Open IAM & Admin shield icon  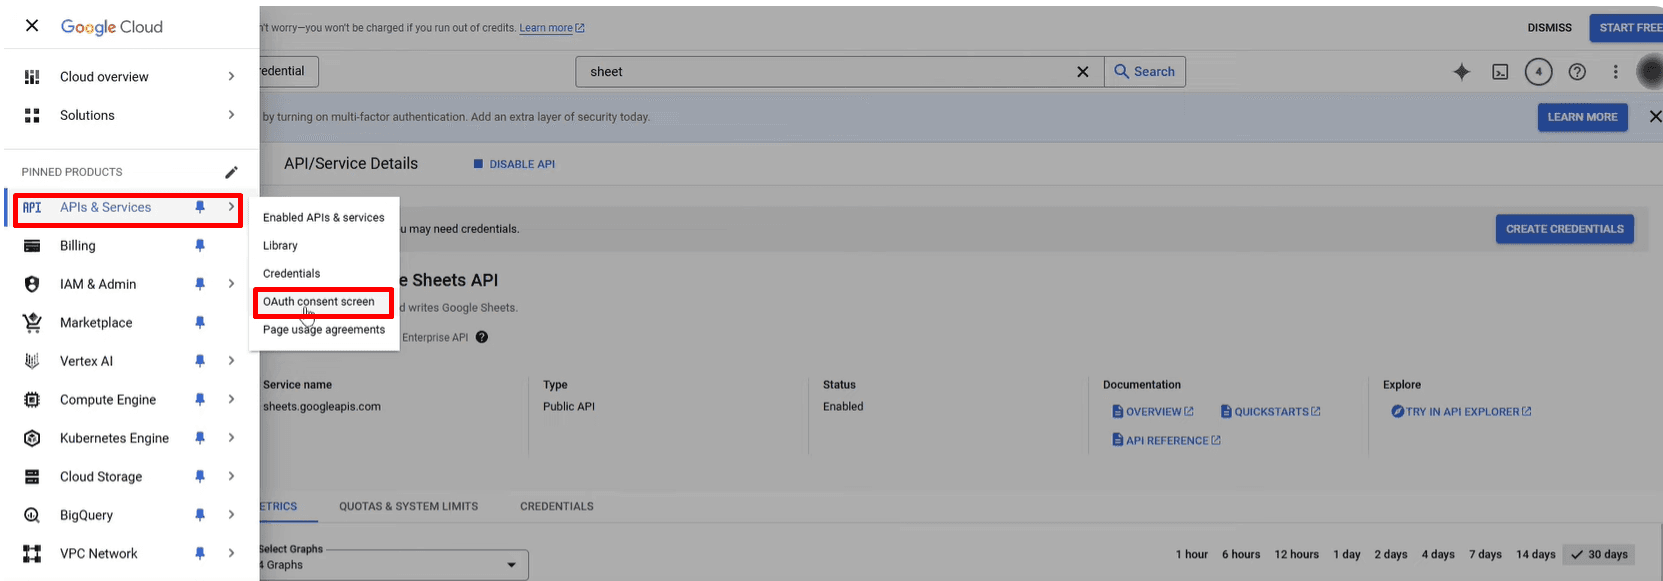(32, 284)
